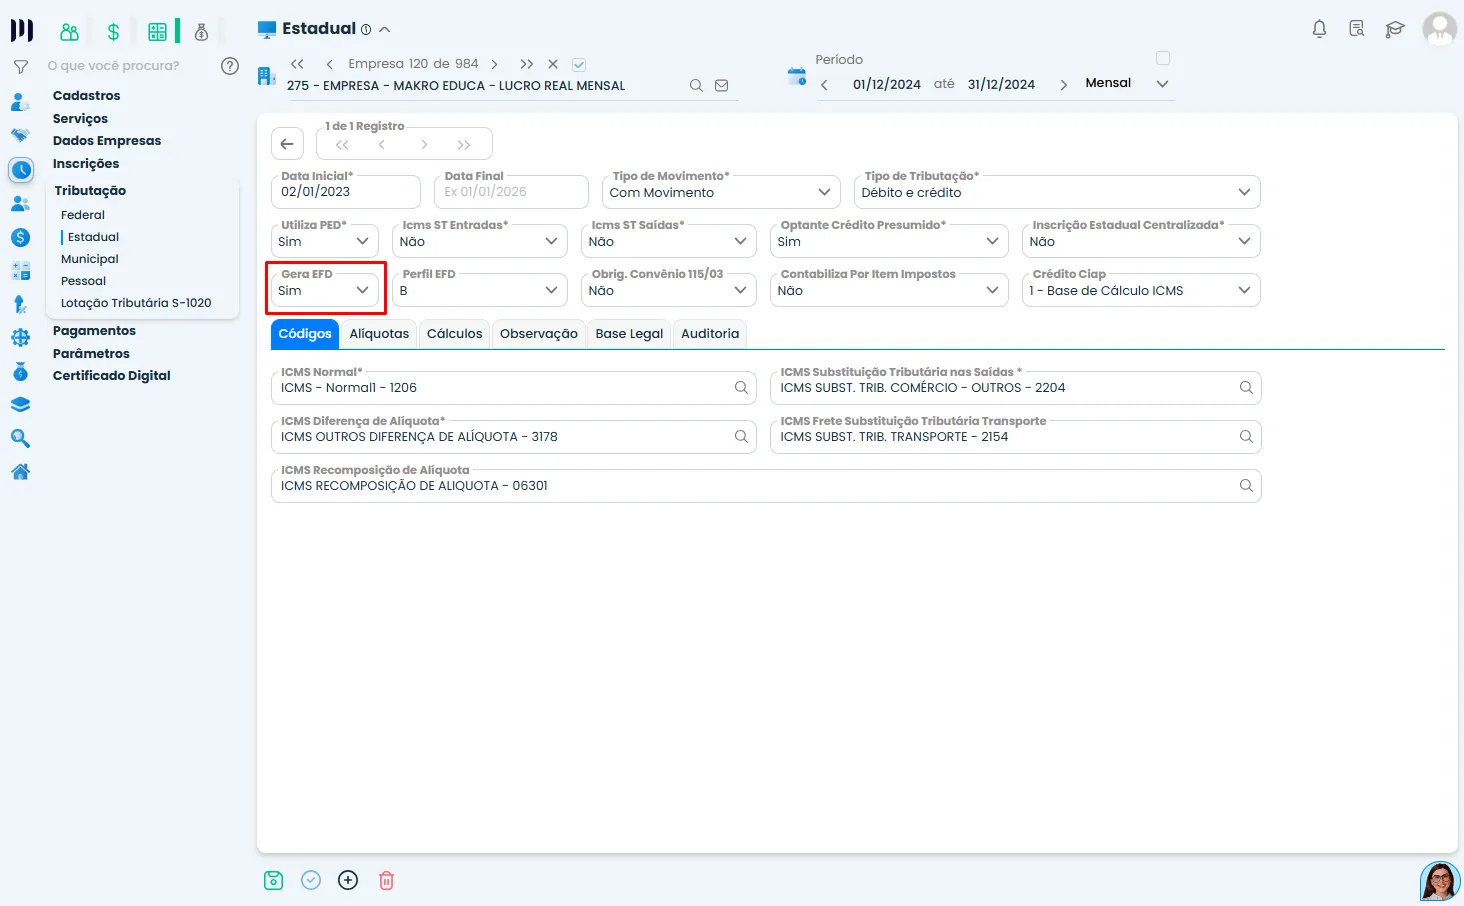Open the Tipo de Movimento dropdown

[720, 192]
